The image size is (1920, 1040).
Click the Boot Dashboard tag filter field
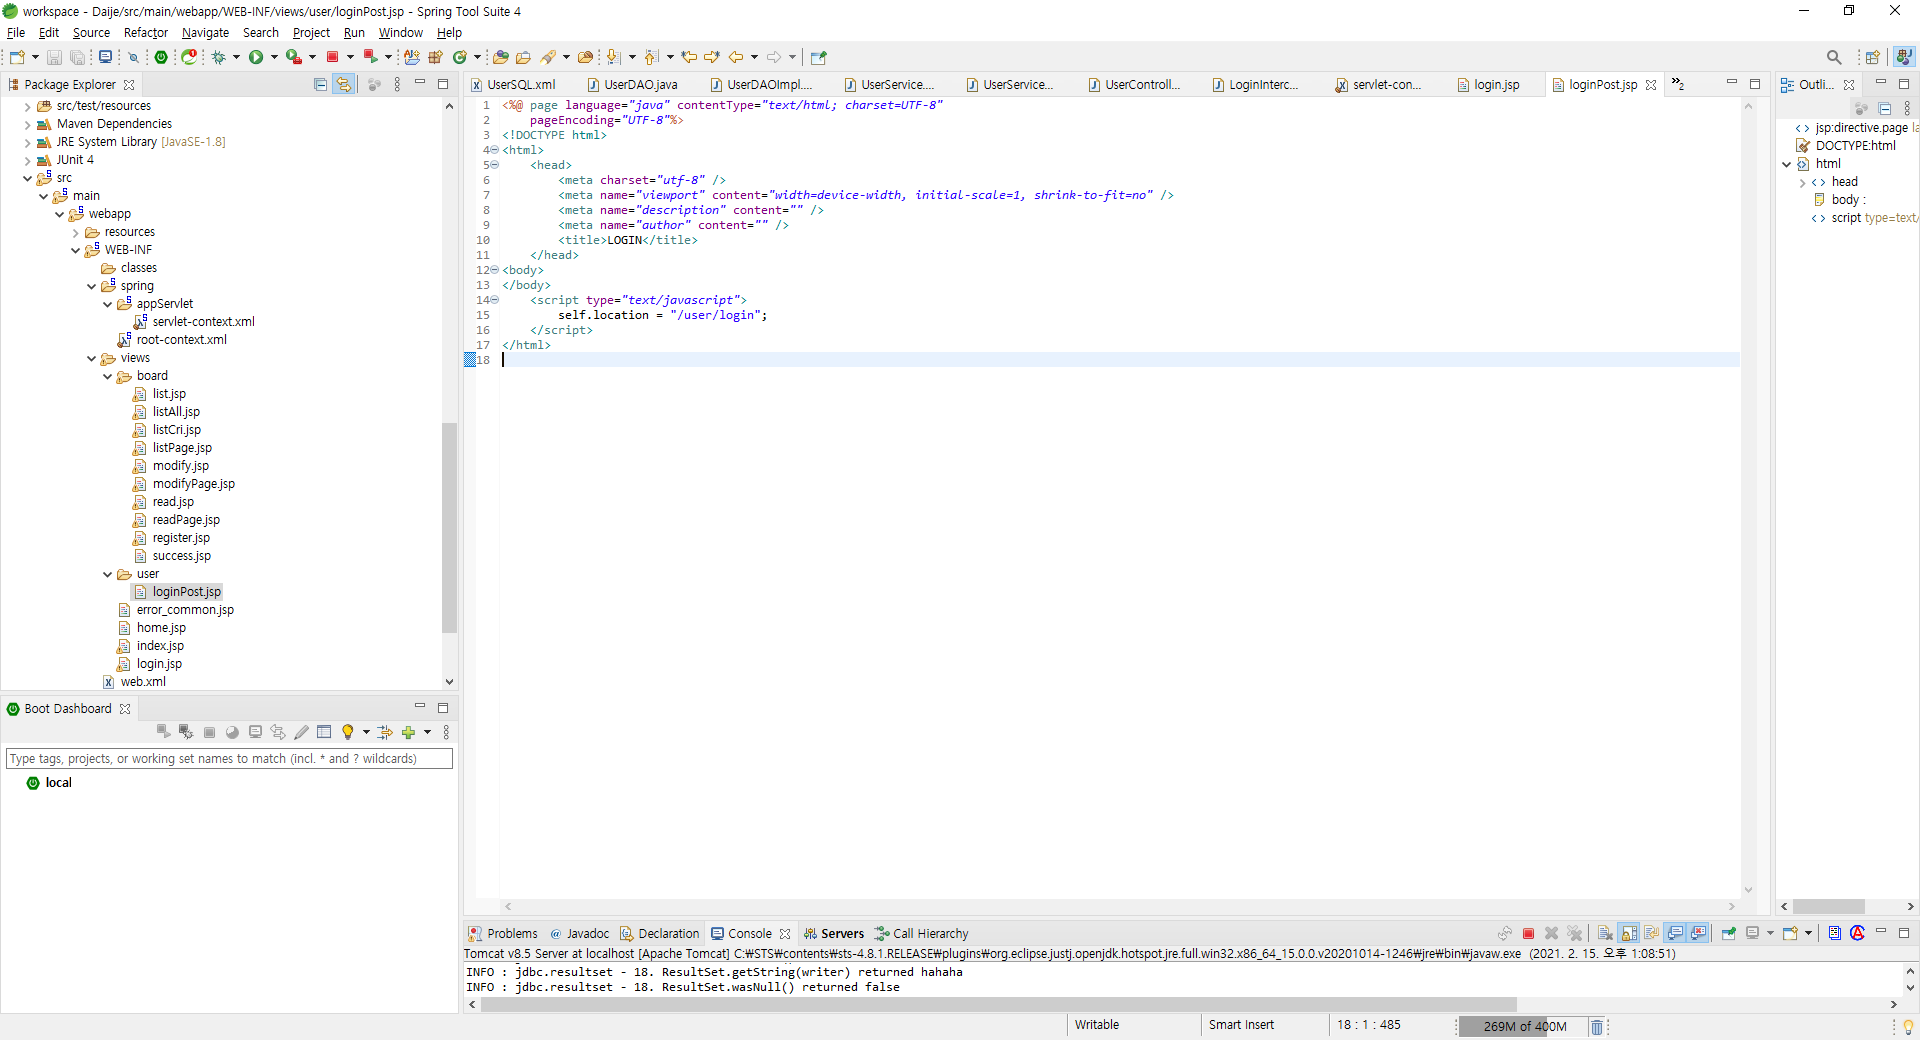click(229, 759)
